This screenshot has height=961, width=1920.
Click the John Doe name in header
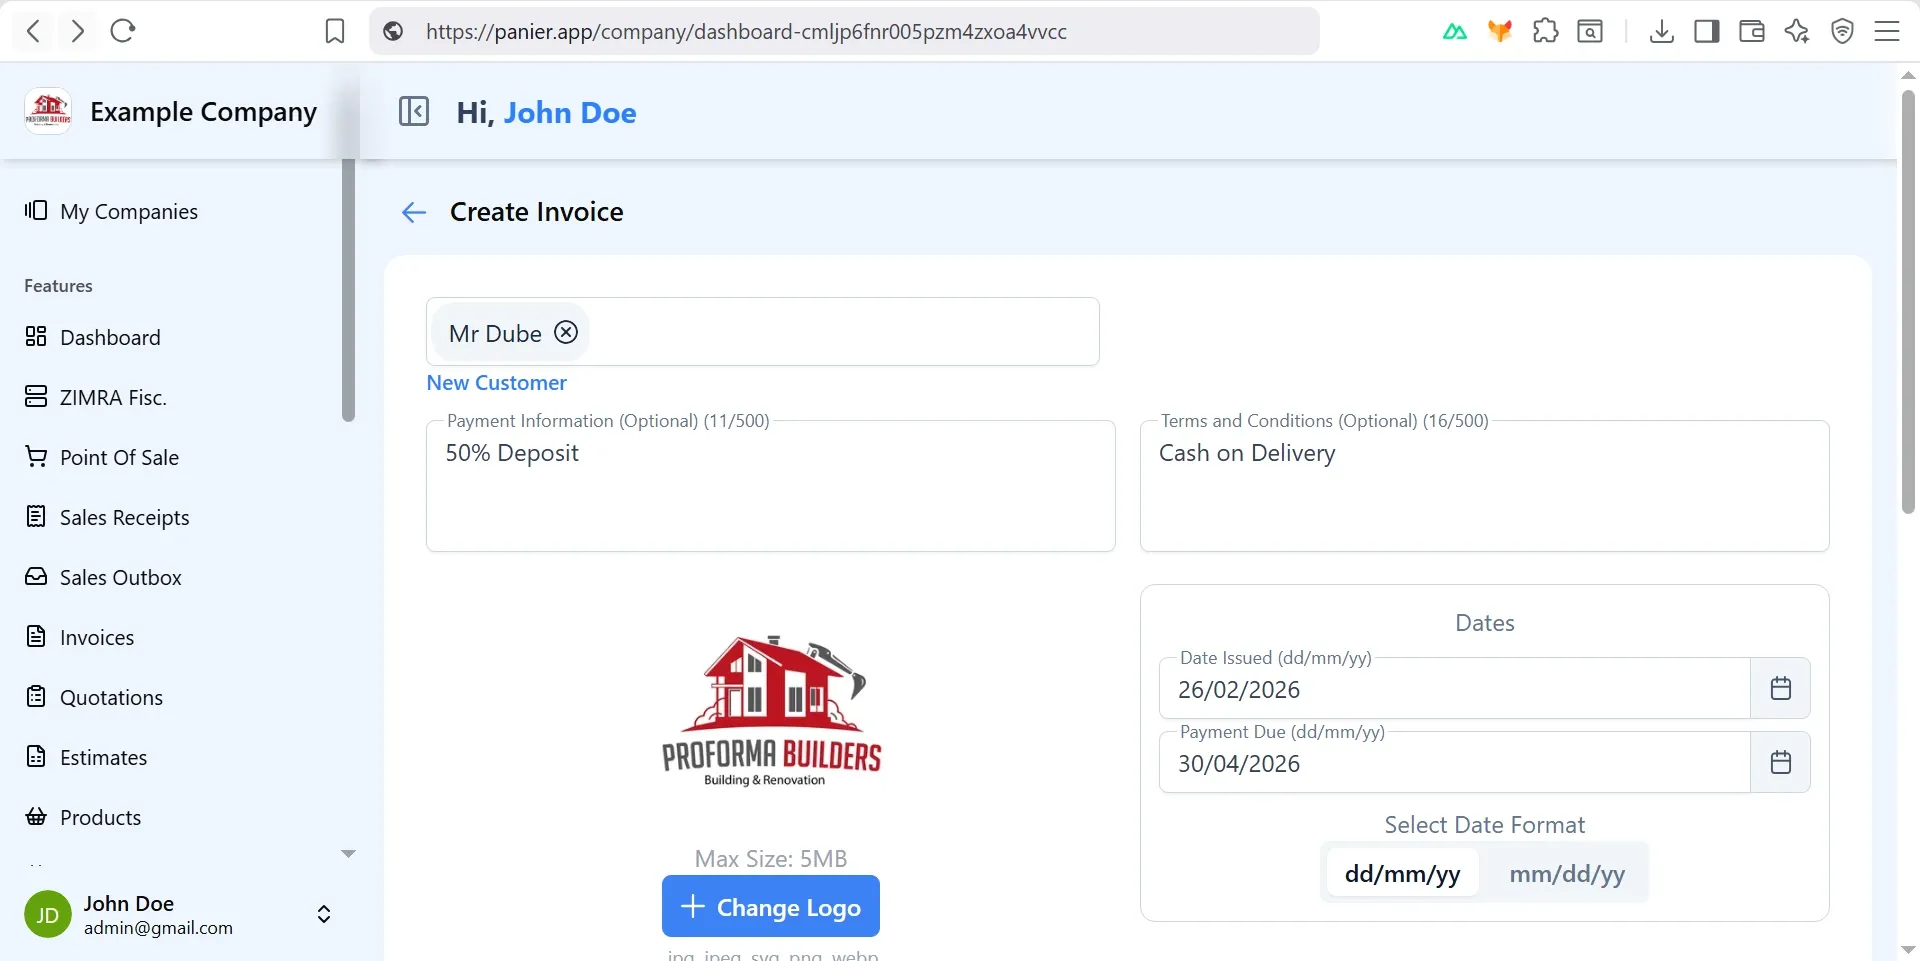570,112
